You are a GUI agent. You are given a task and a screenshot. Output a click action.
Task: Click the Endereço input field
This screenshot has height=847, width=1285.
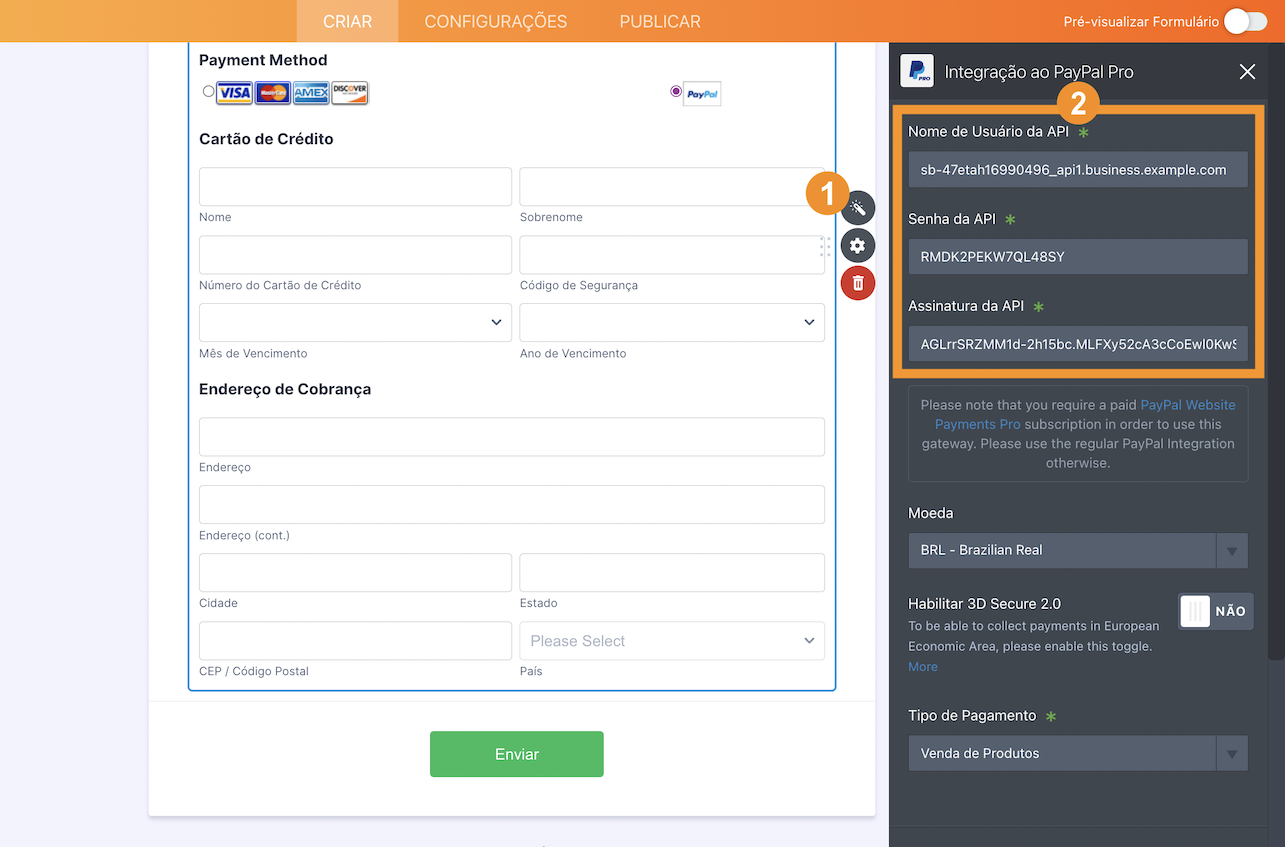(x=512, y=436)
